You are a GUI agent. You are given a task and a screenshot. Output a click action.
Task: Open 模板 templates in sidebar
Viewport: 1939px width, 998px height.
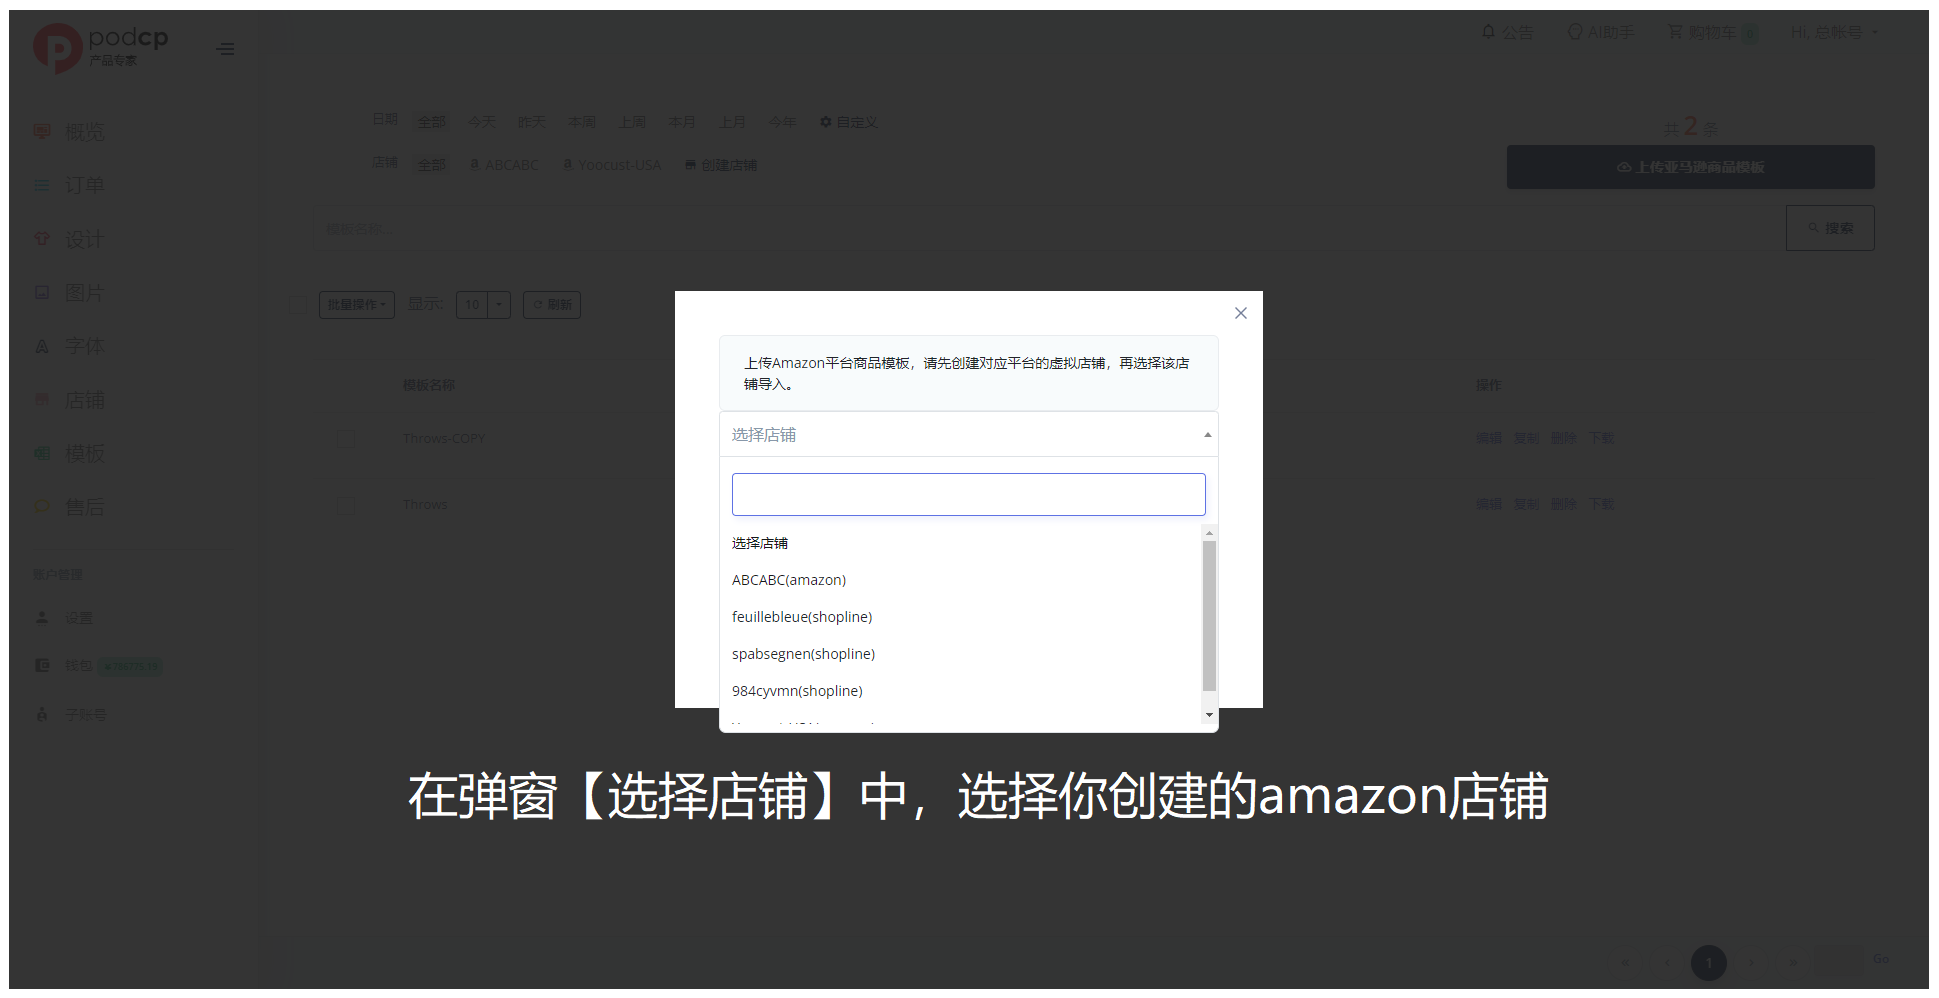(85, 453)
